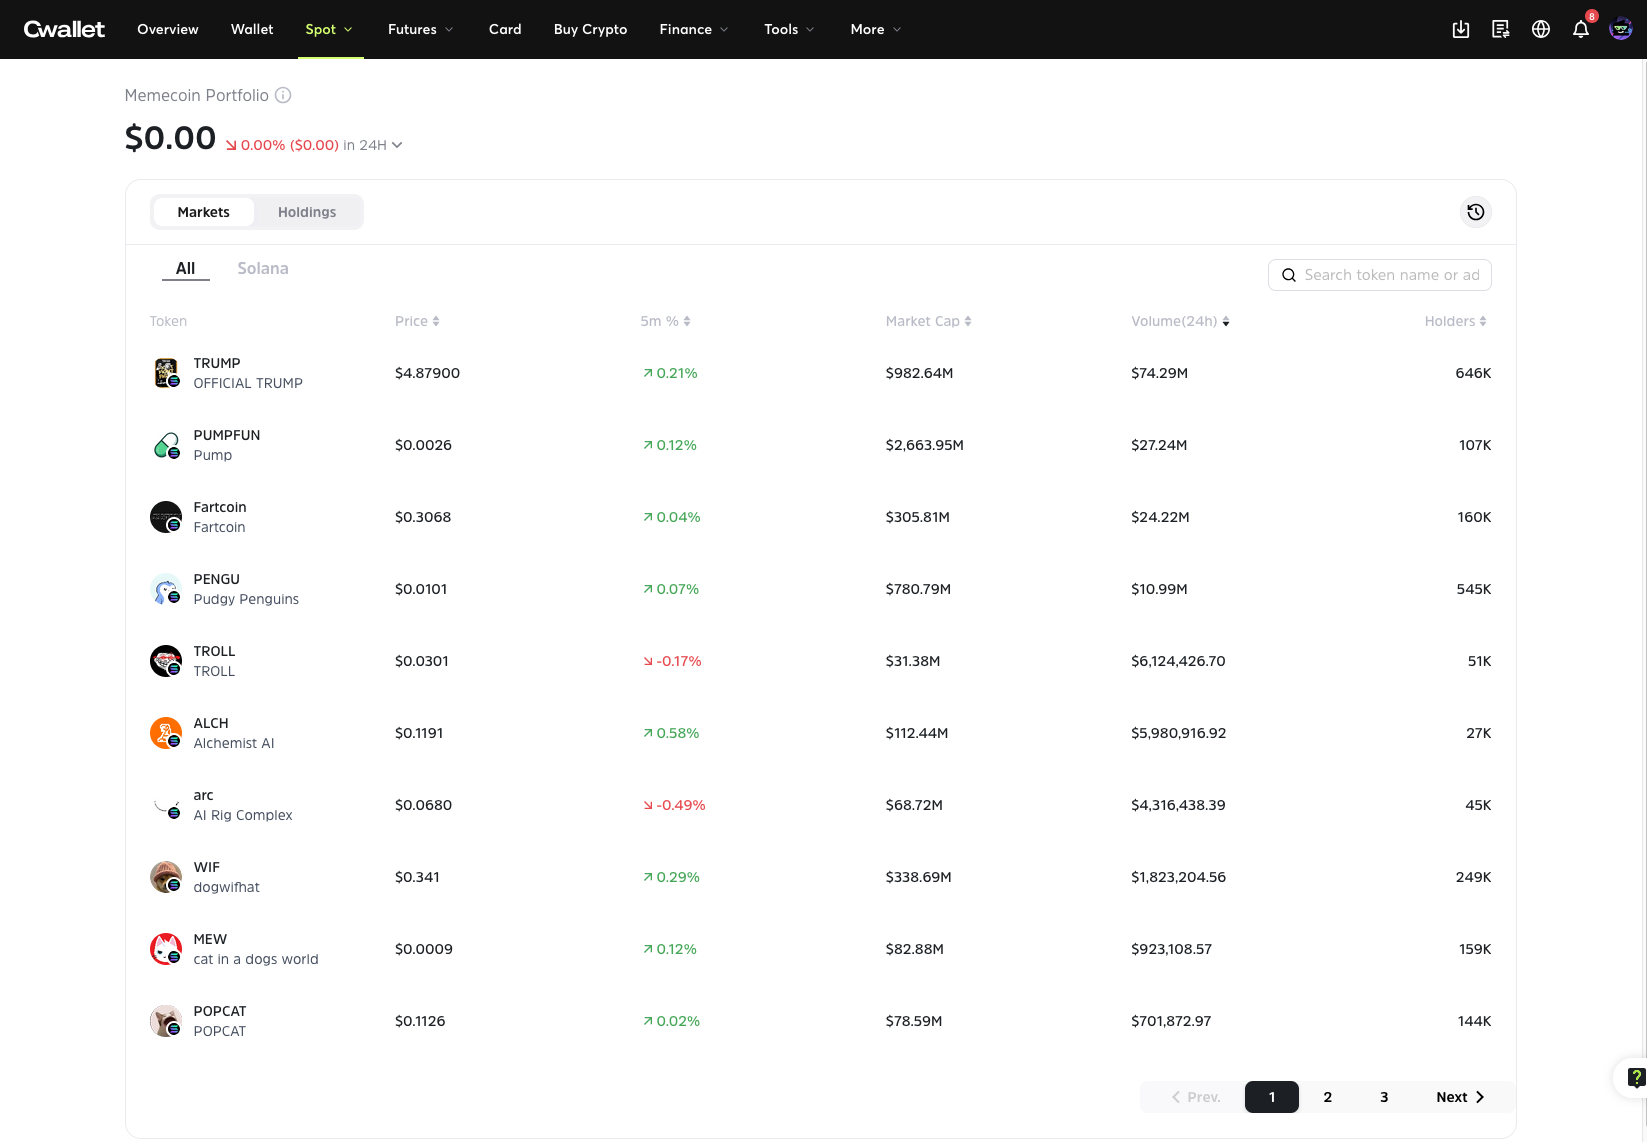Go to page 2
The image size is (1647, 1142).
tap(1328, 1097)
